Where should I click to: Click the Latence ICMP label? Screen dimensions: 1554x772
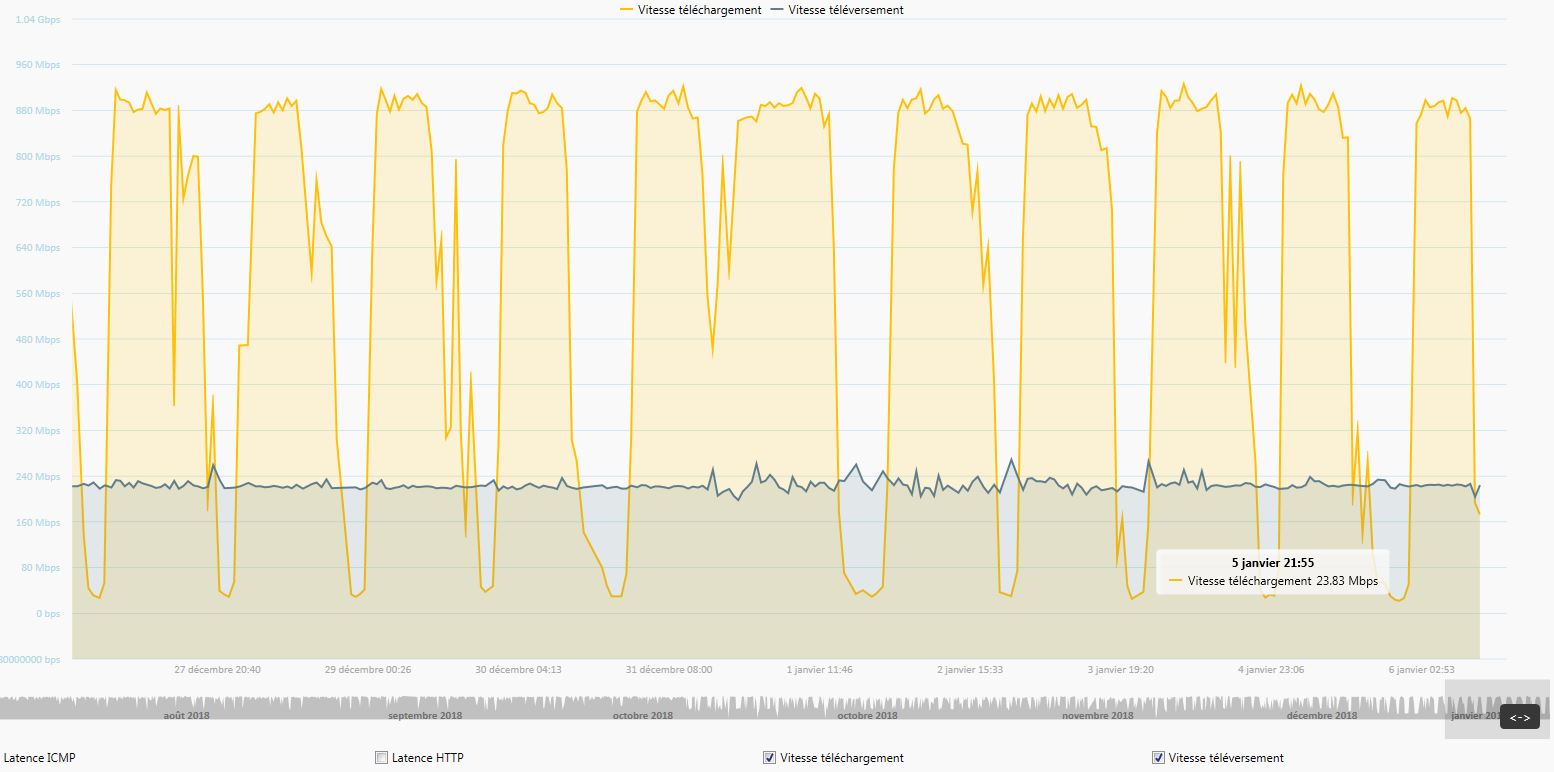(x=39, y=758)
